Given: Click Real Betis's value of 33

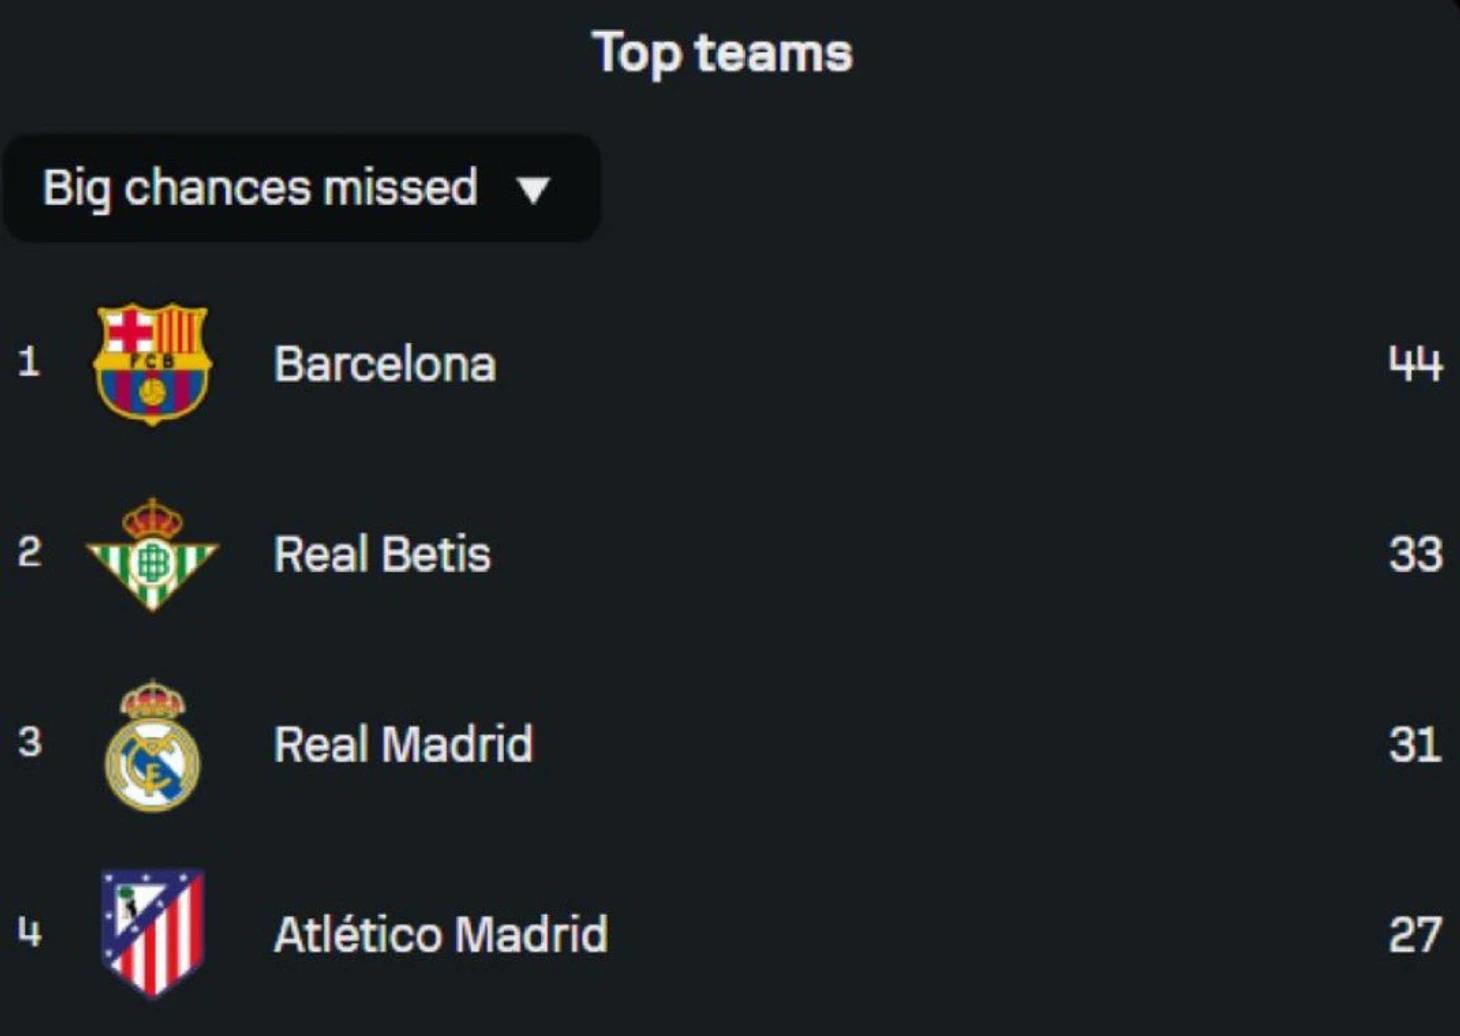Looking at the screenshot, I should click(1415, 554).
